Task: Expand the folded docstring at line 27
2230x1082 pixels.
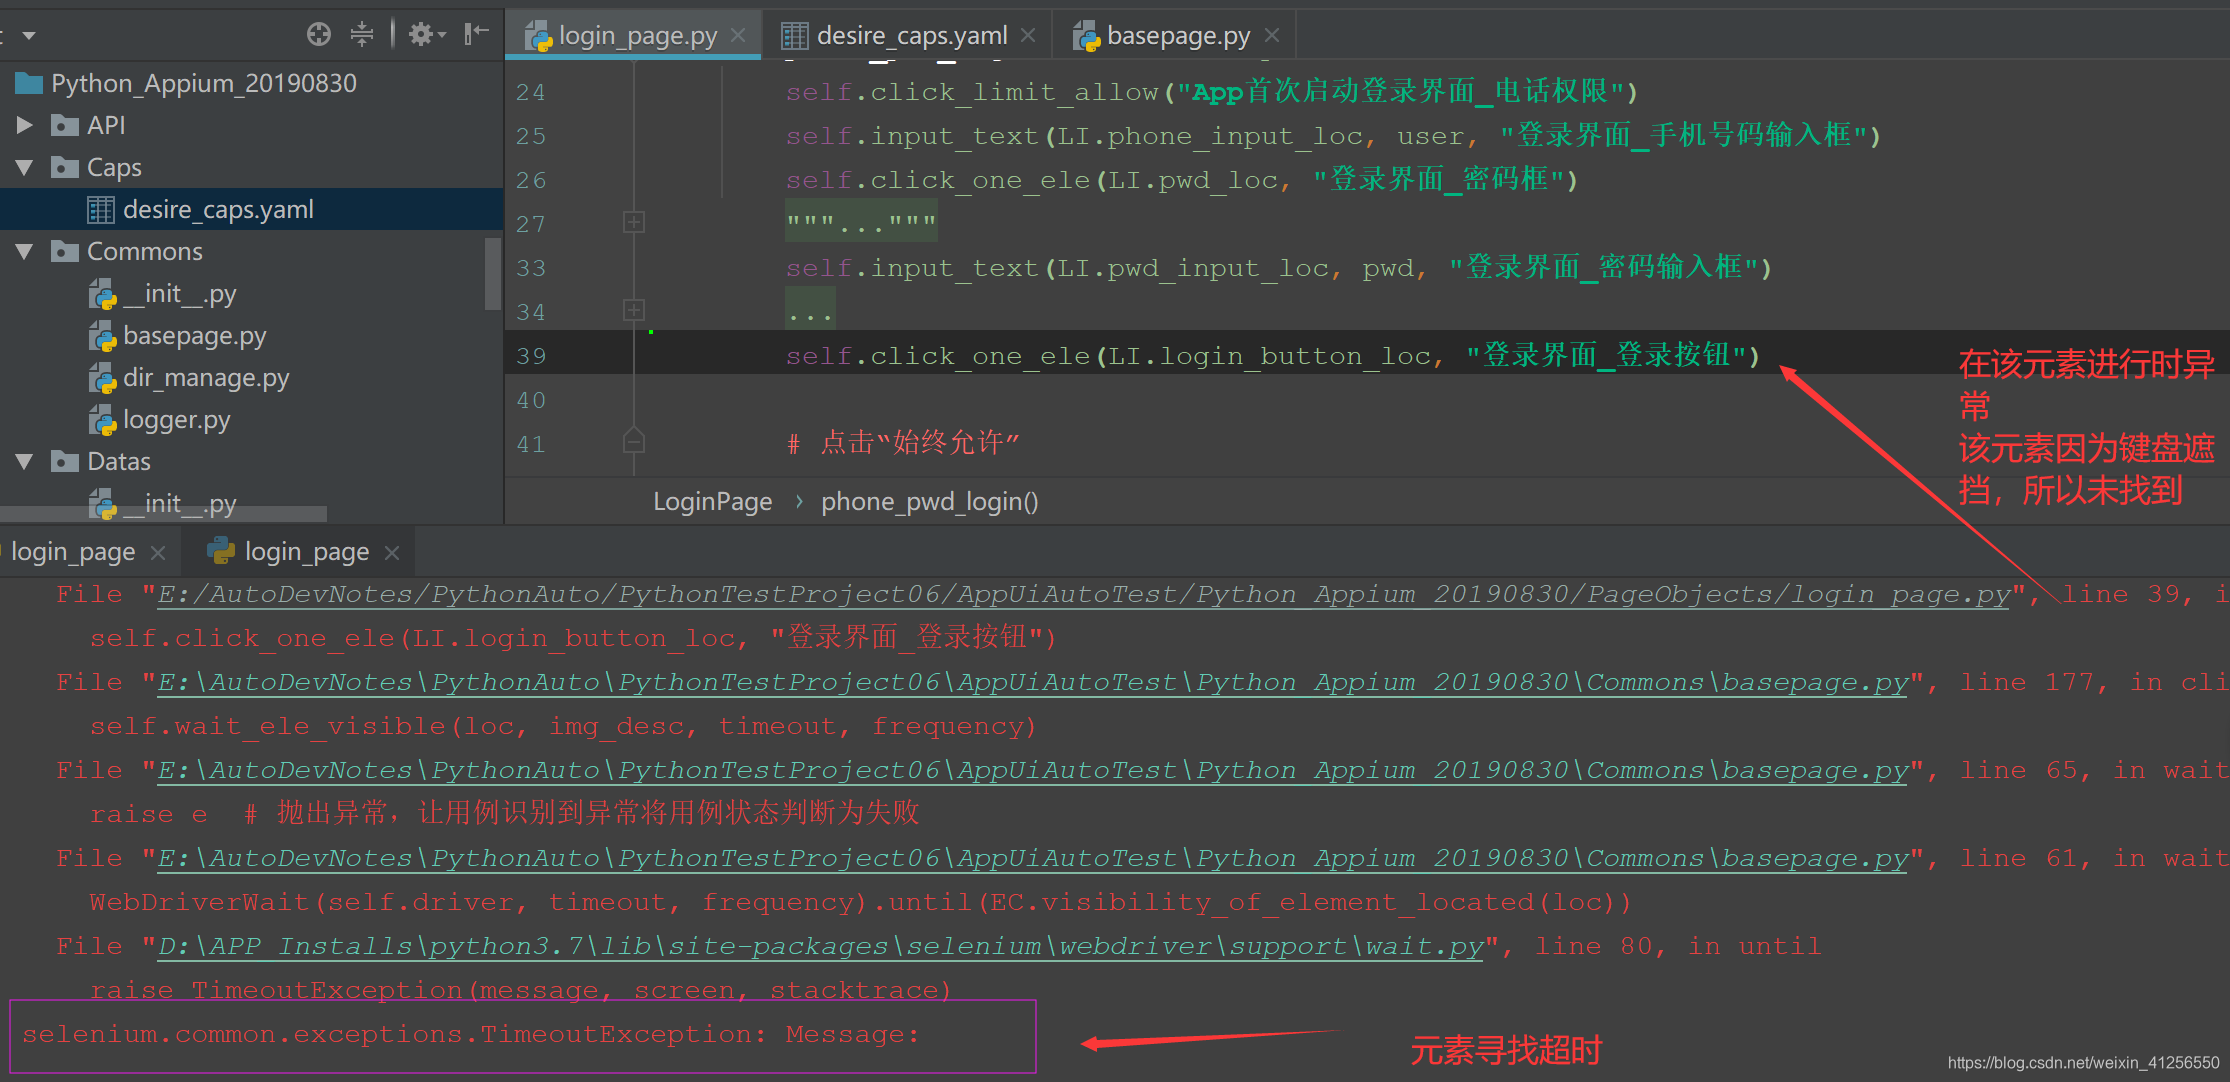Action: click(634, 222)
